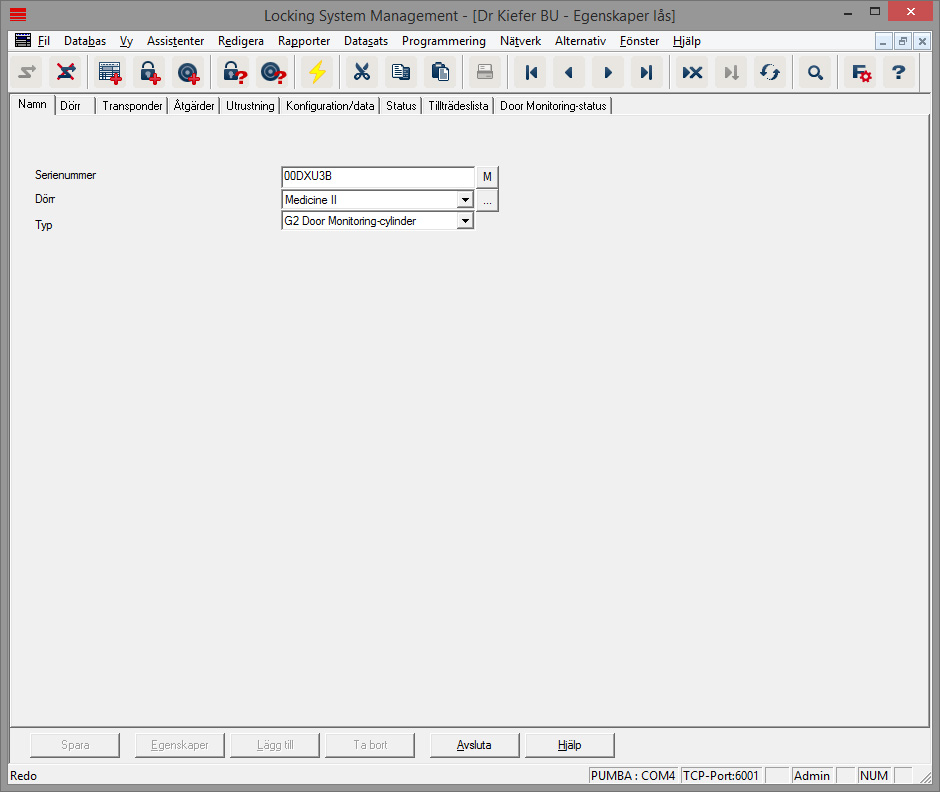Image resolution: width=940 pixels, height=792 pixels.
Task: Open the Programmering menu
Action: tap(443, 41)
